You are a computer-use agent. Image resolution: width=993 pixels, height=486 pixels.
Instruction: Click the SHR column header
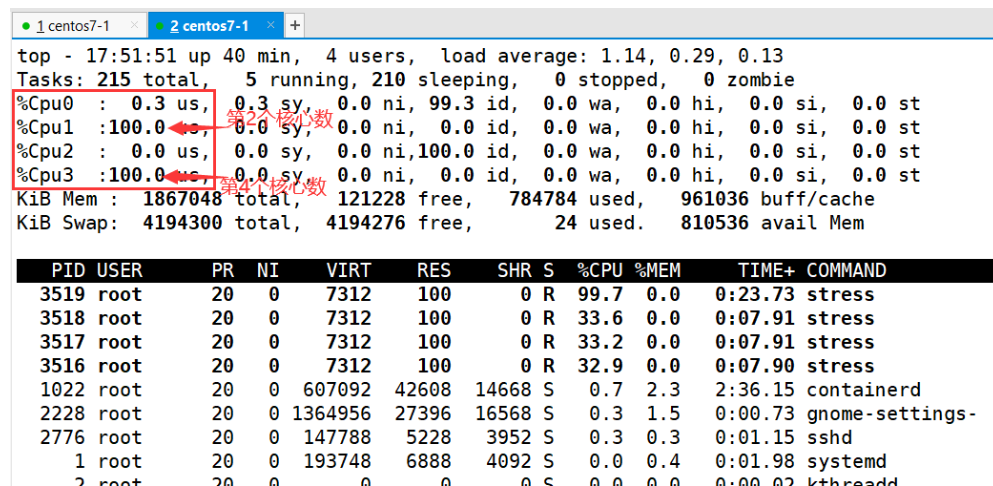[x=514, y=271]
